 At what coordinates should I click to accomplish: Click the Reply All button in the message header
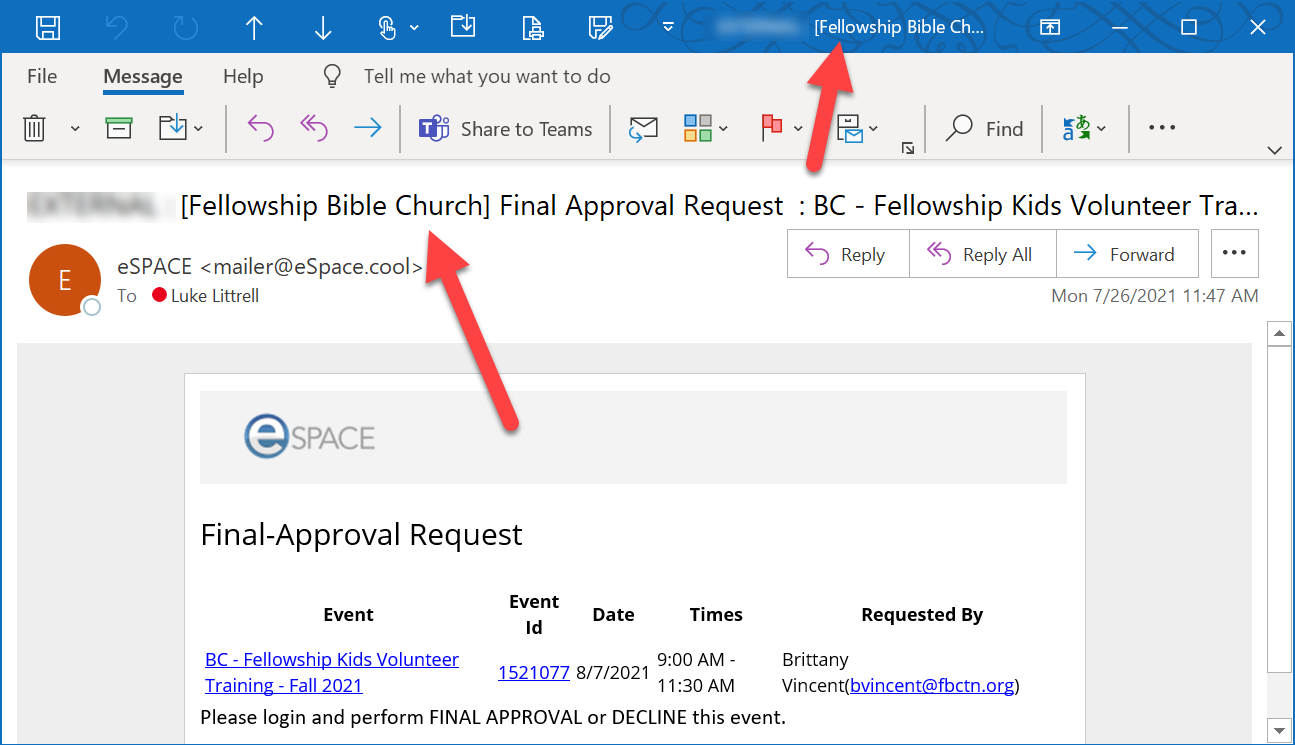tap(982, 254)
